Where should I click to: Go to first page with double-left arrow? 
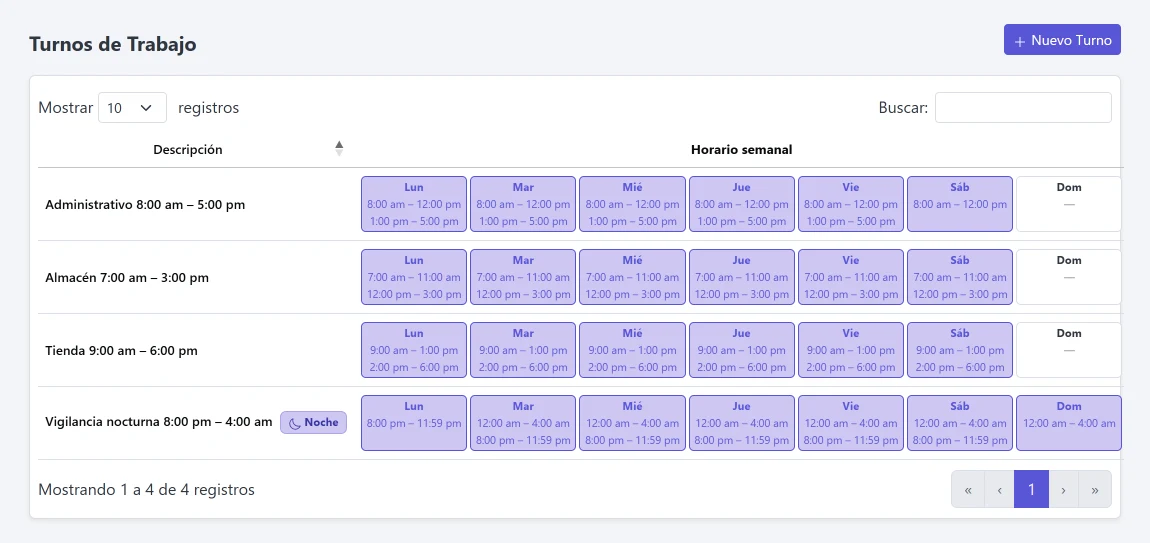click(968, 489)
